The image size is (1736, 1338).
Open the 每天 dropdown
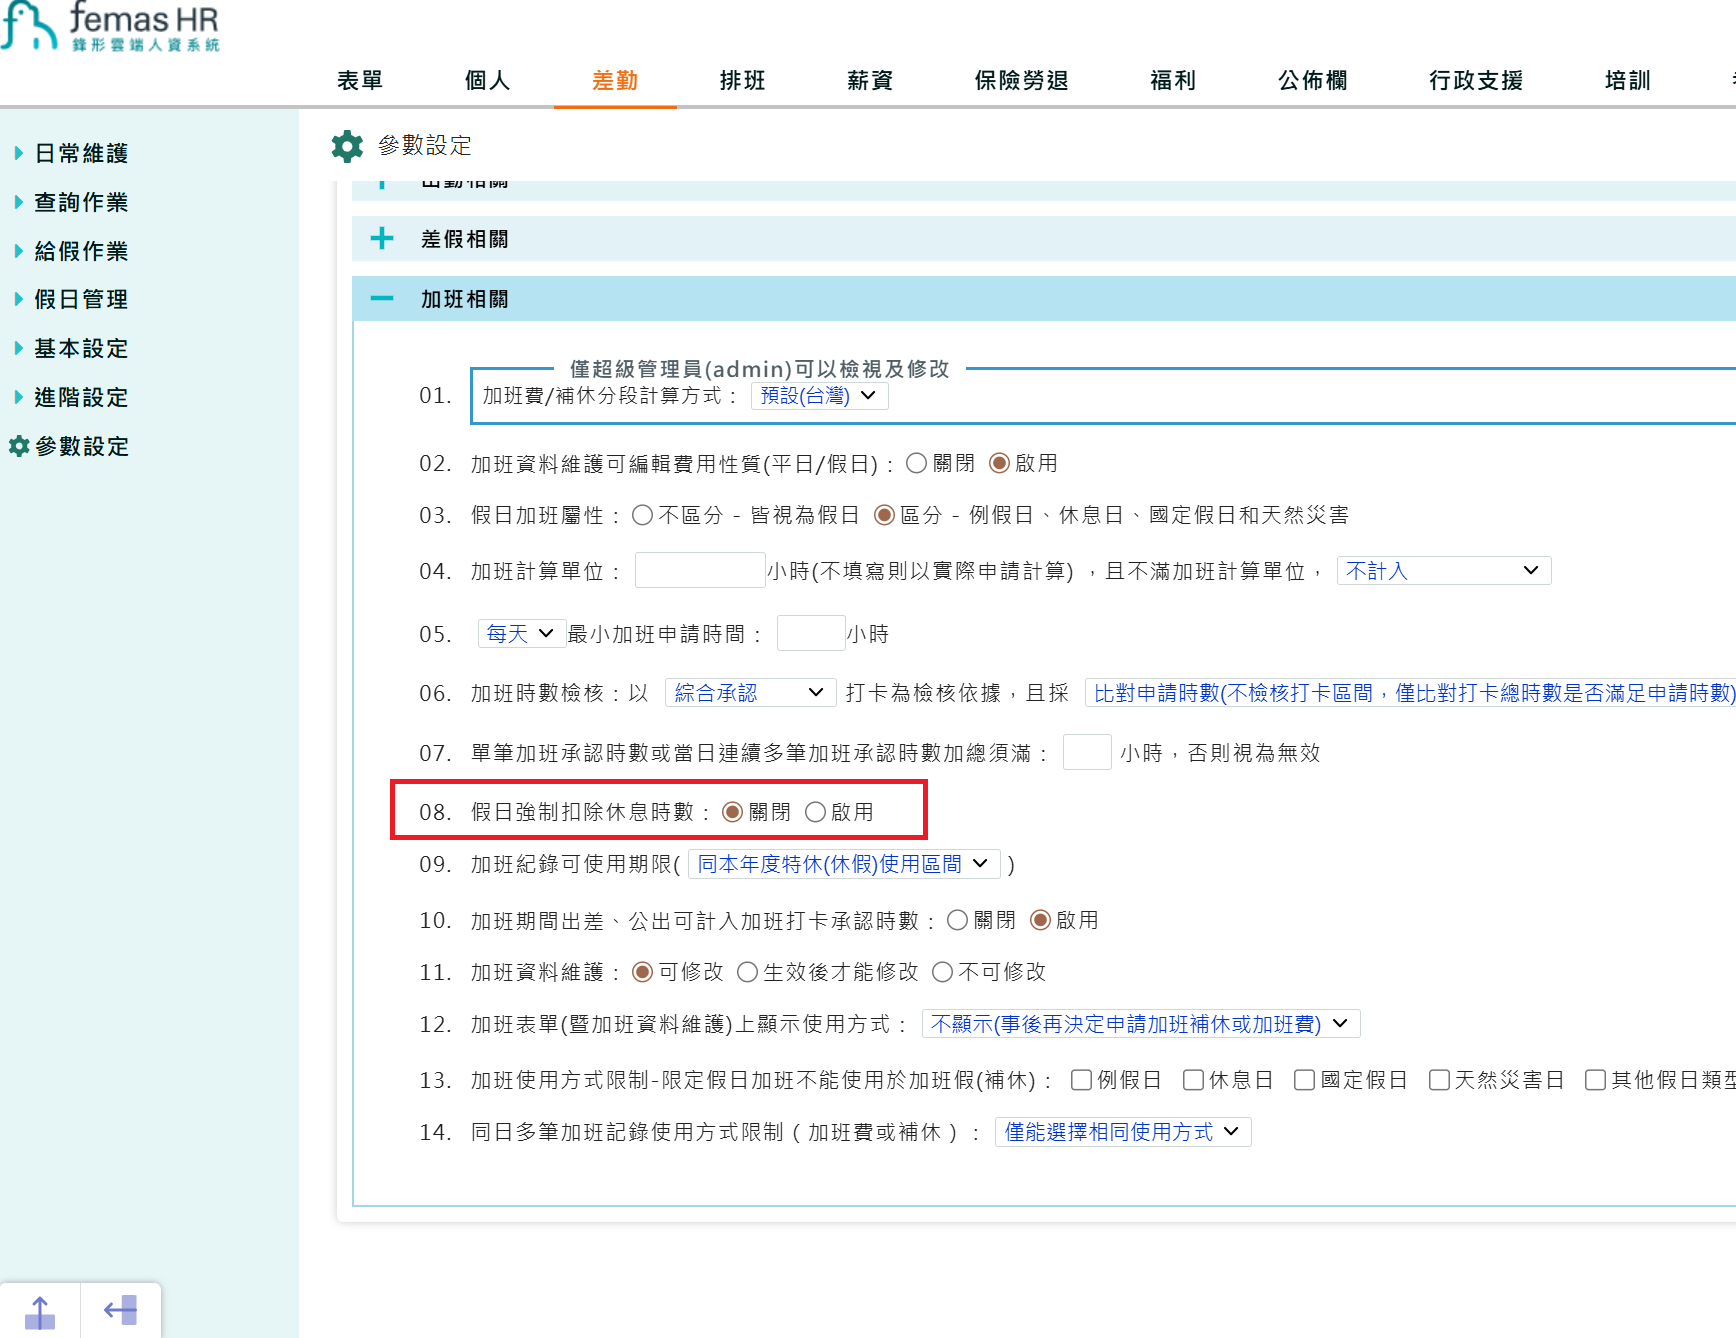point(521,633)
